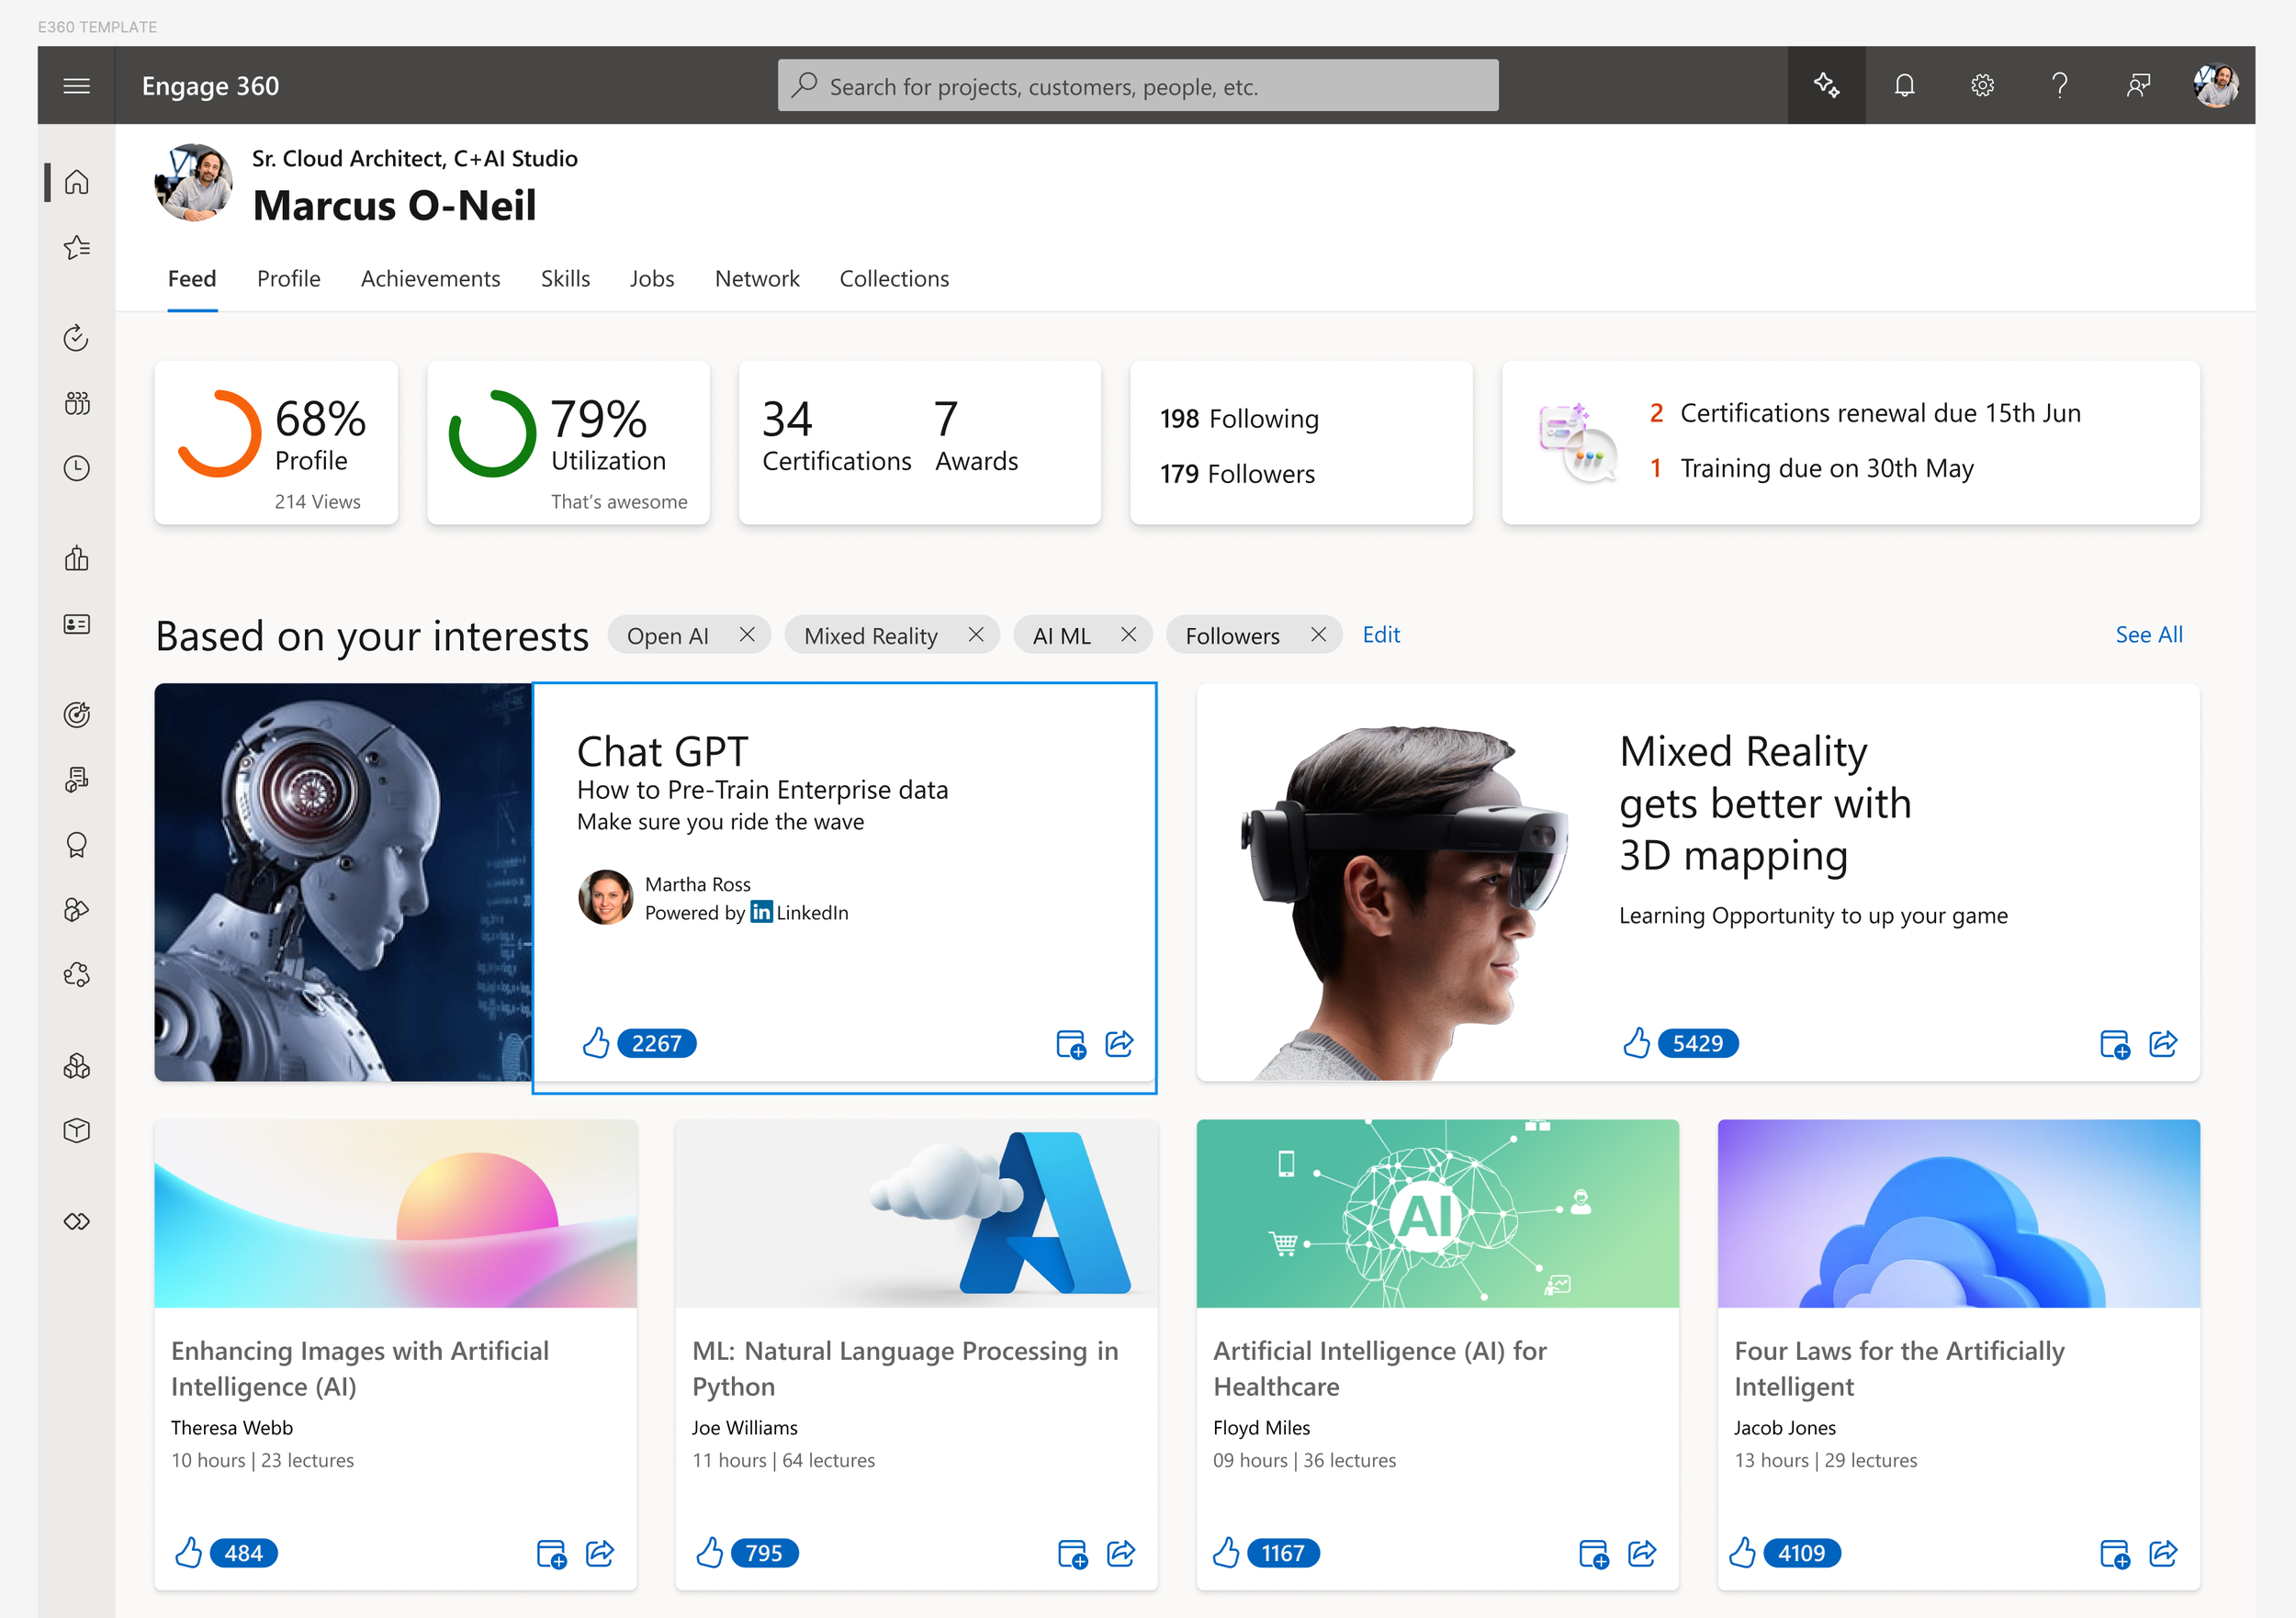Switch to the Feed tab
Screen dimensions: 2296x1618
tap(192, 279)
